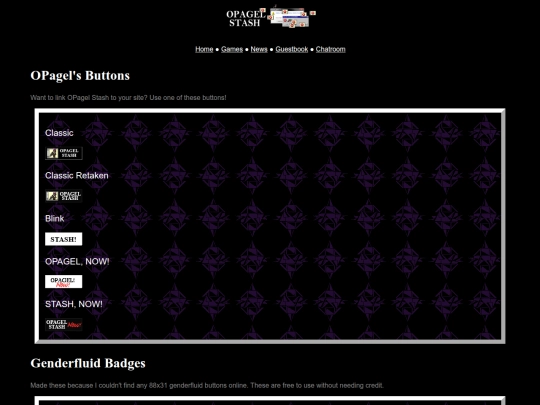
Task: Click the 'STASH, NOW!' label text
Action: (74, 304)
